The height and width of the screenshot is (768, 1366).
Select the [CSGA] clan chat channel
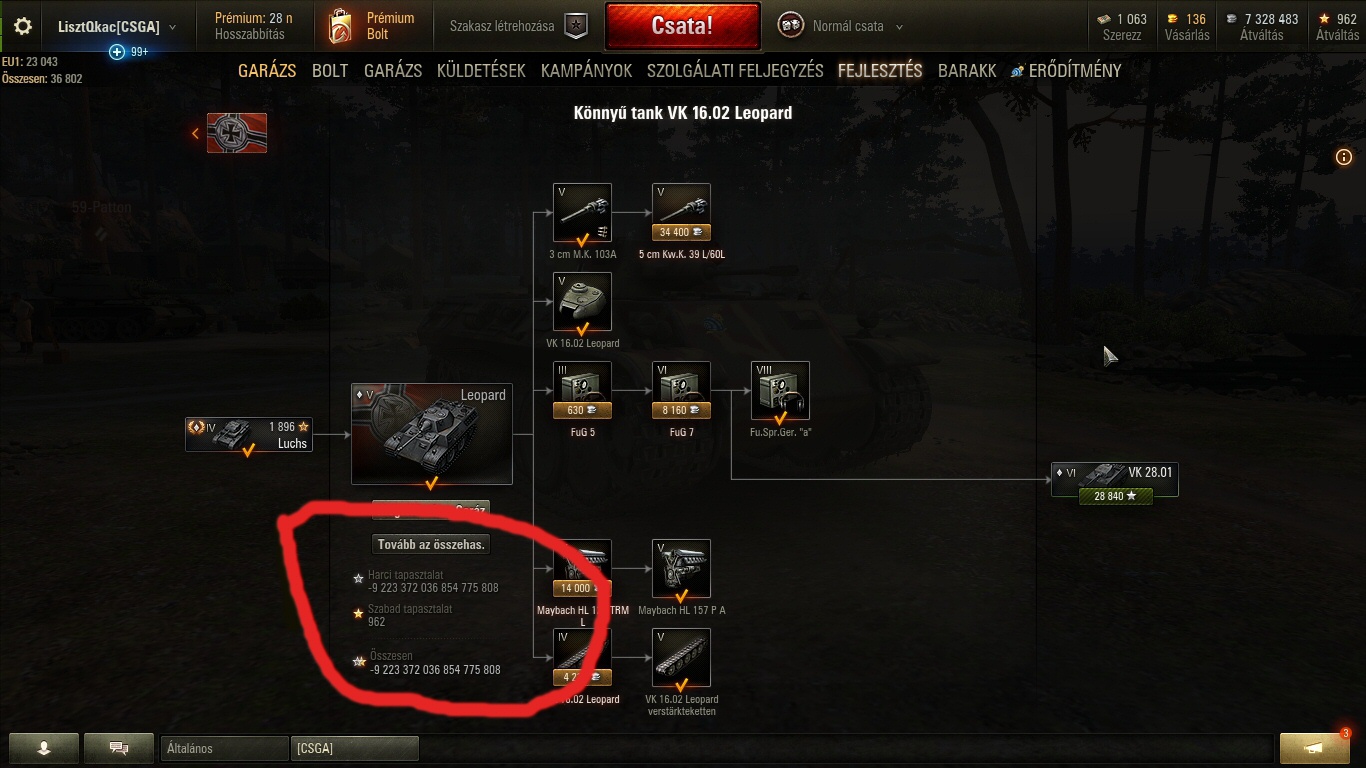(355, 748)
